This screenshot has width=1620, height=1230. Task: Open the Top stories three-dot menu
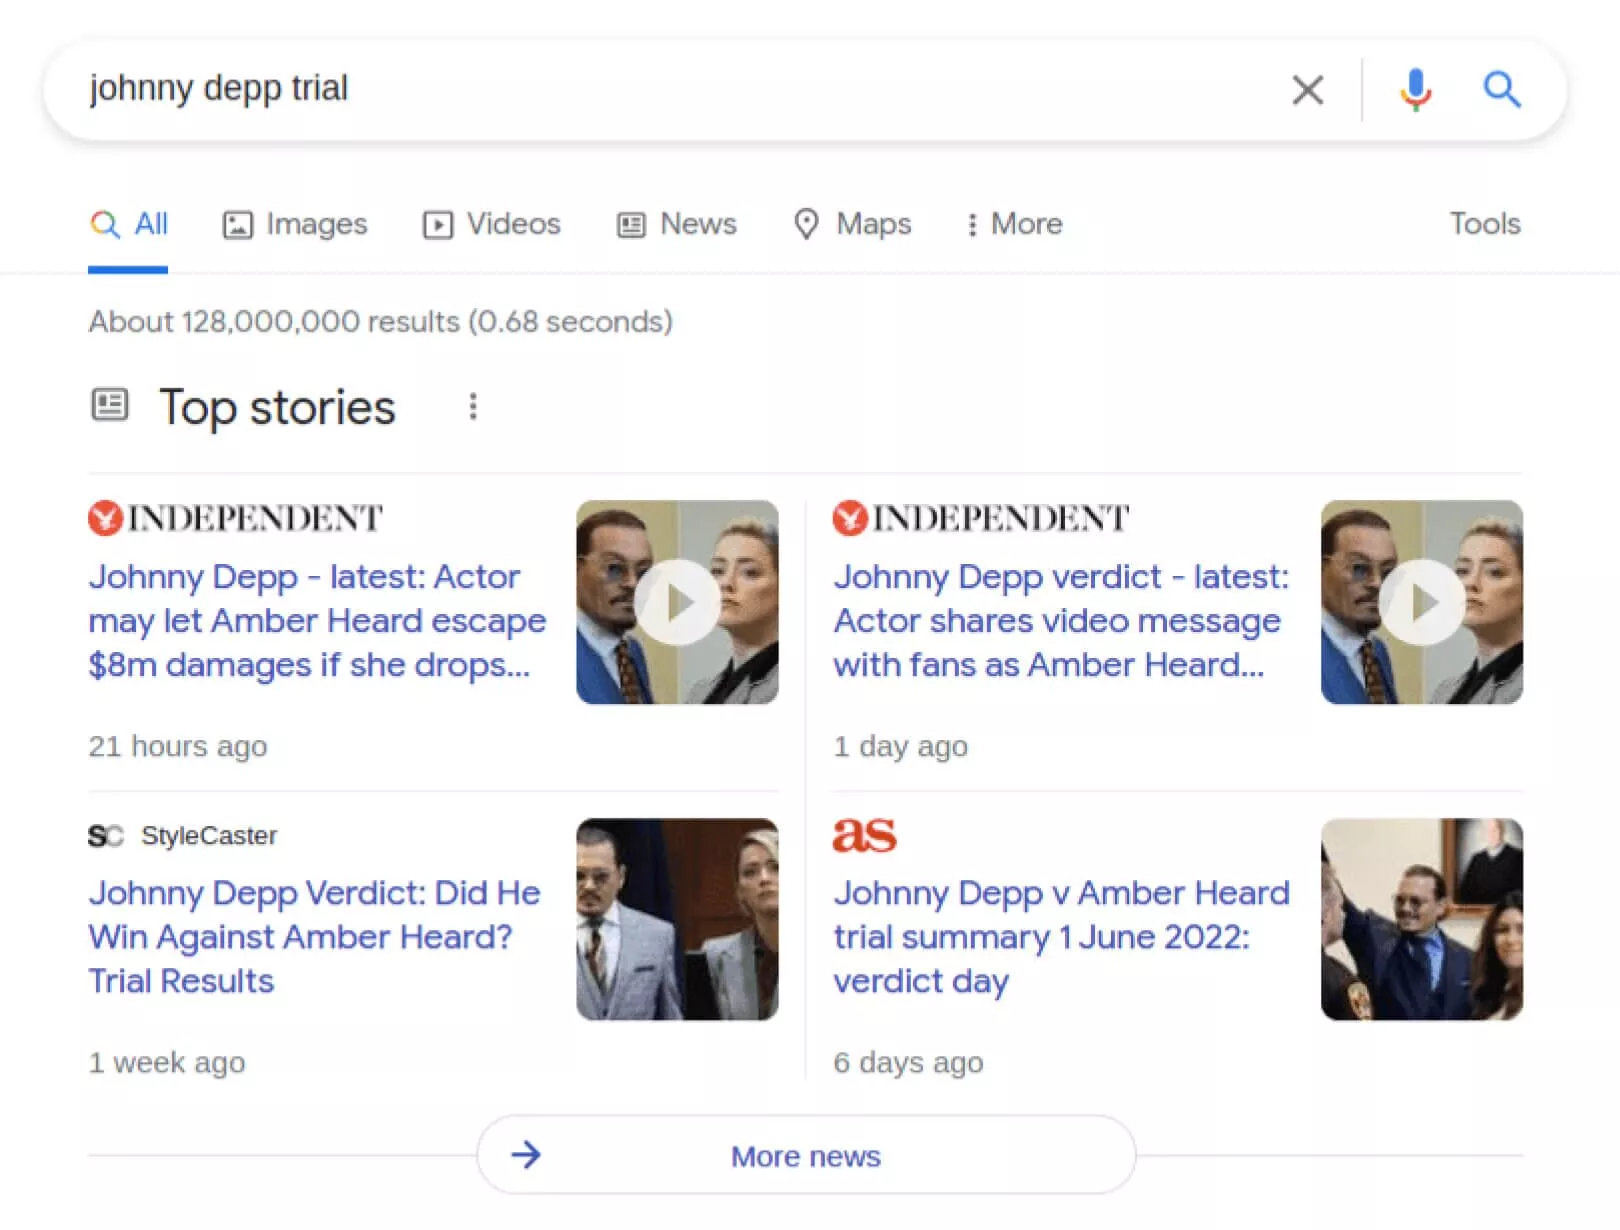click(x=473, y=407)
